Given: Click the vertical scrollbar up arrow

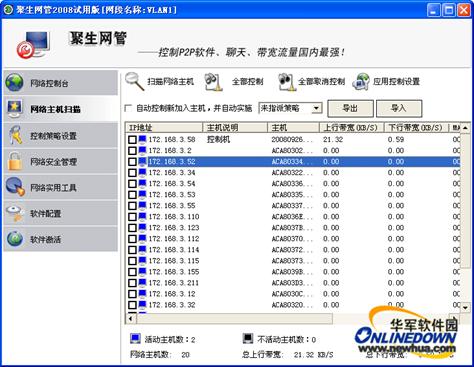Looking at the screenshot, I should click(x=465, y=128).
